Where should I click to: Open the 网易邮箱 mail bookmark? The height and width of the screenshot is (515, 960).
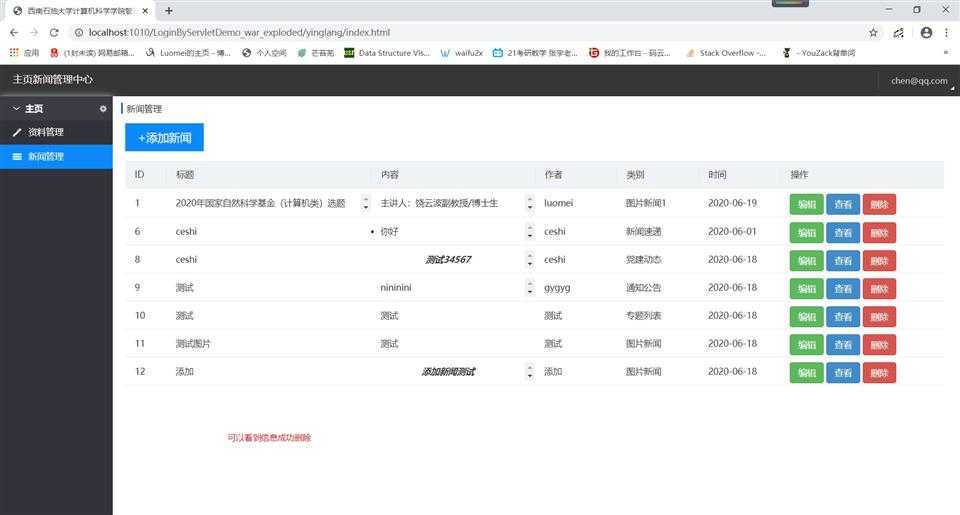click(92, 53)
